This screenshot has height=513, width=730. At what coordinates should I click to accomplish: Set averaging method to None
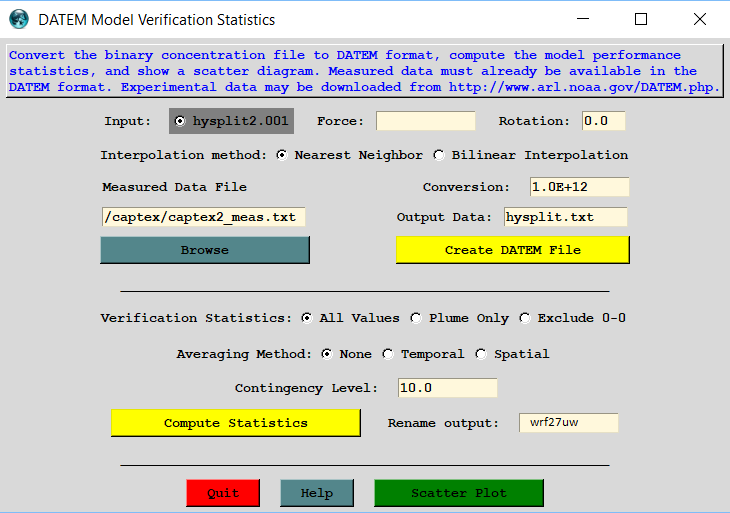(327, 354)
